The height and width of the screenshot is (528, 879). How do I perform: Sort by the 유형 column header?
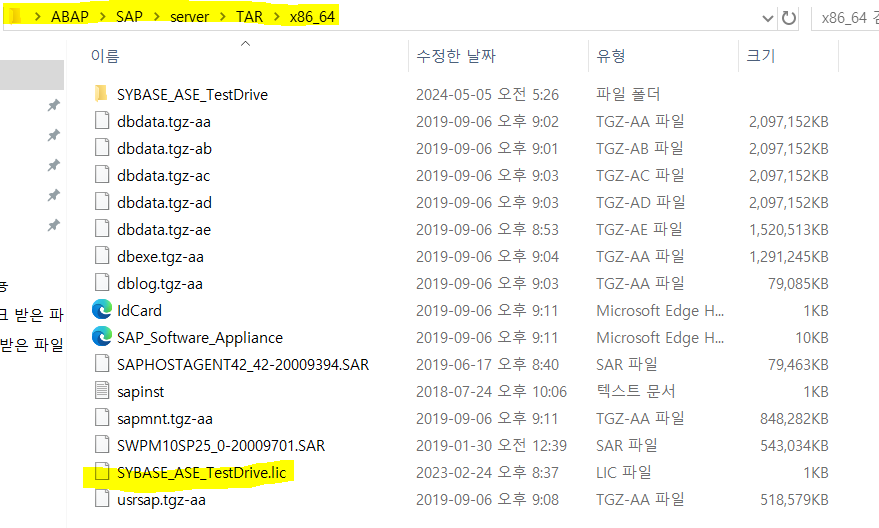pos(610,56)
